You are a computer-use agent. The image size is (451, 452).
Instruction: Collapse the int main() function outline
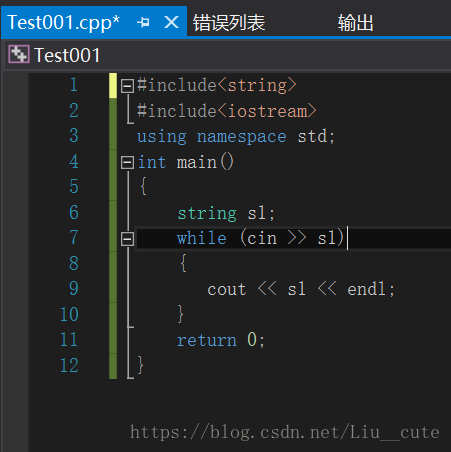point(127,163)
